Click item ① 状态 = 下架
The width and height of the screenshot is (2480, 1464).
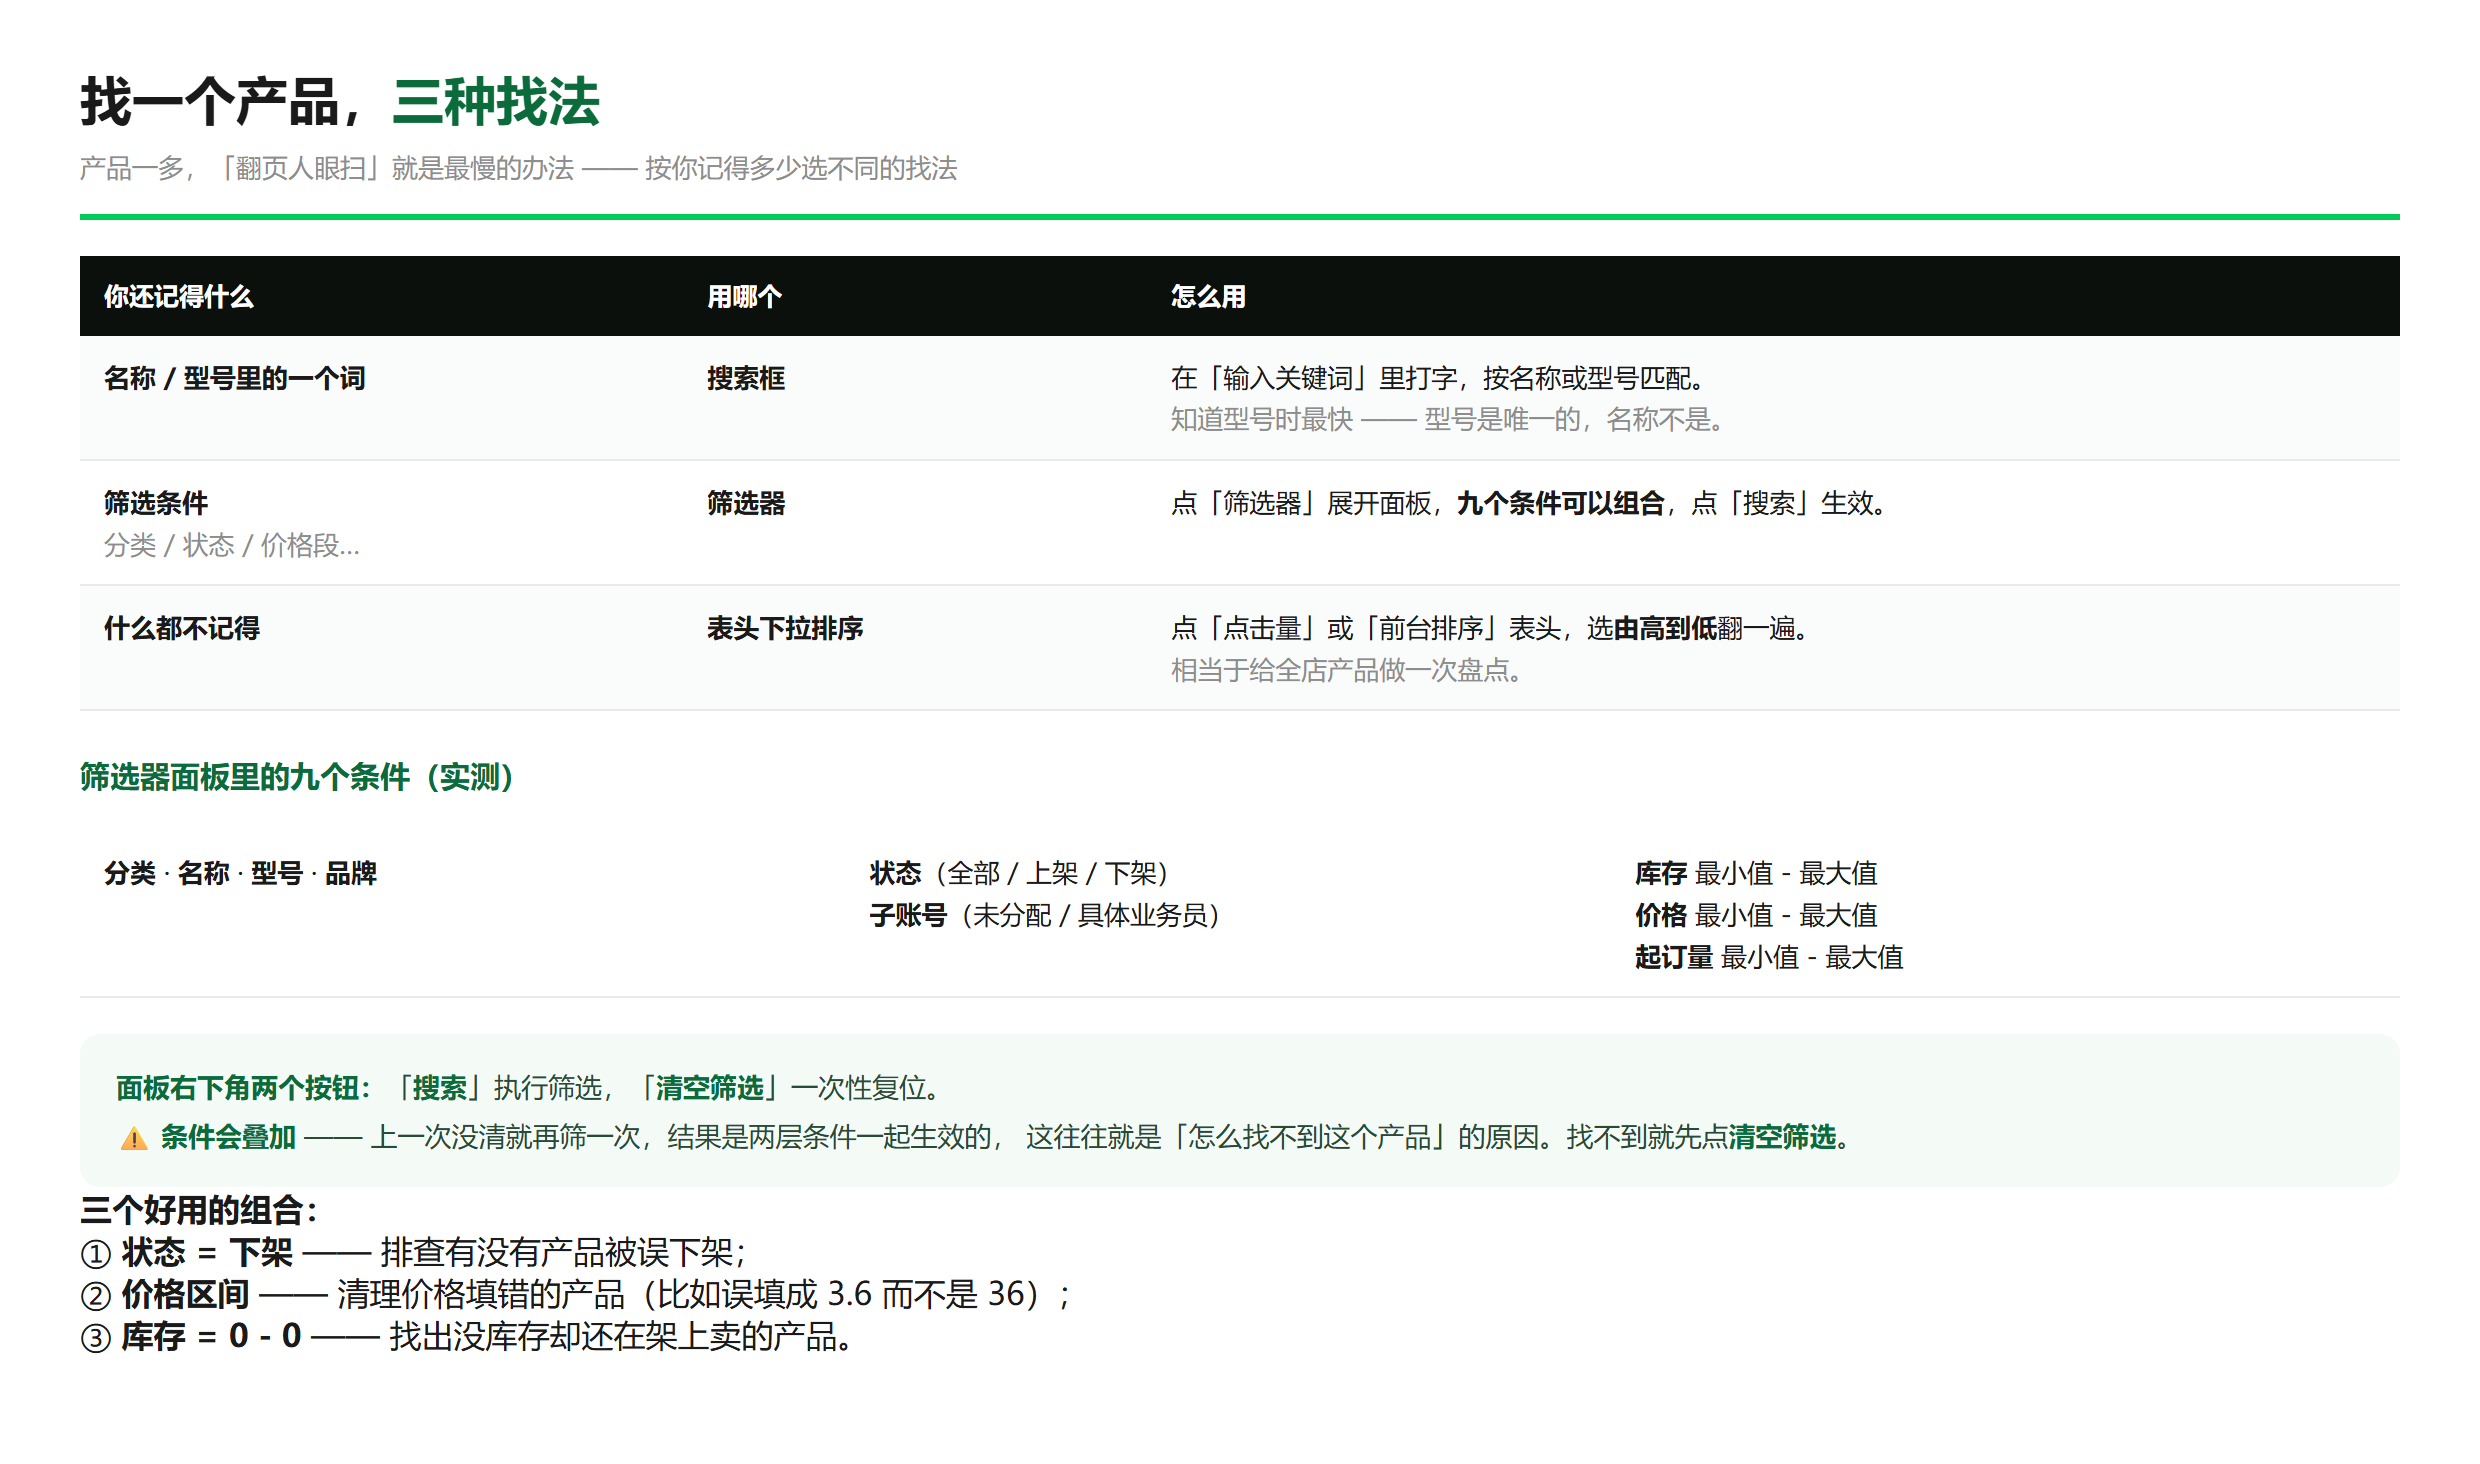point(413,1252)
